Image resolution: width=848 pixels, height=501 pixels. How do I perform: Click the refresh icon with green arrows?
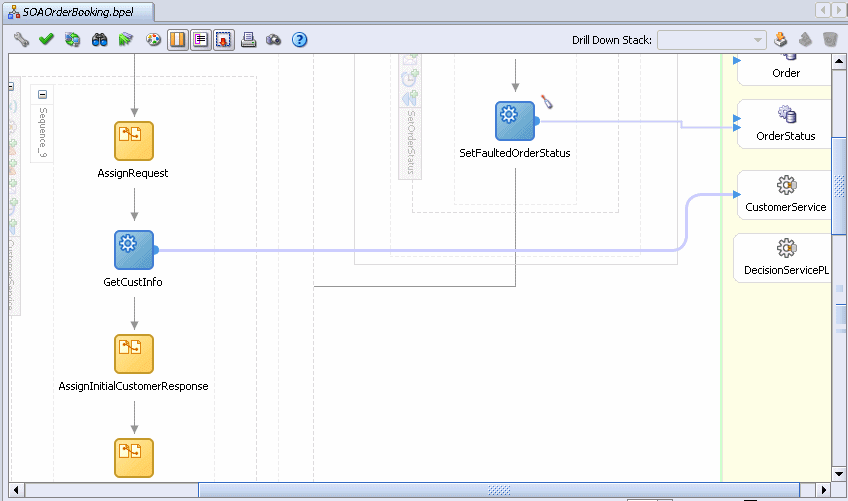72,39
